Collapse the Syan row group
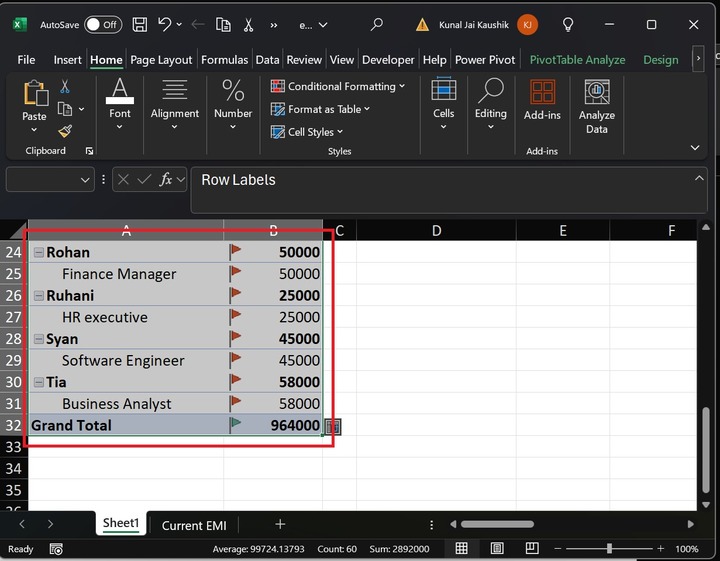The image size is (720, 561). pyautogui.click(x=38, y=339)
